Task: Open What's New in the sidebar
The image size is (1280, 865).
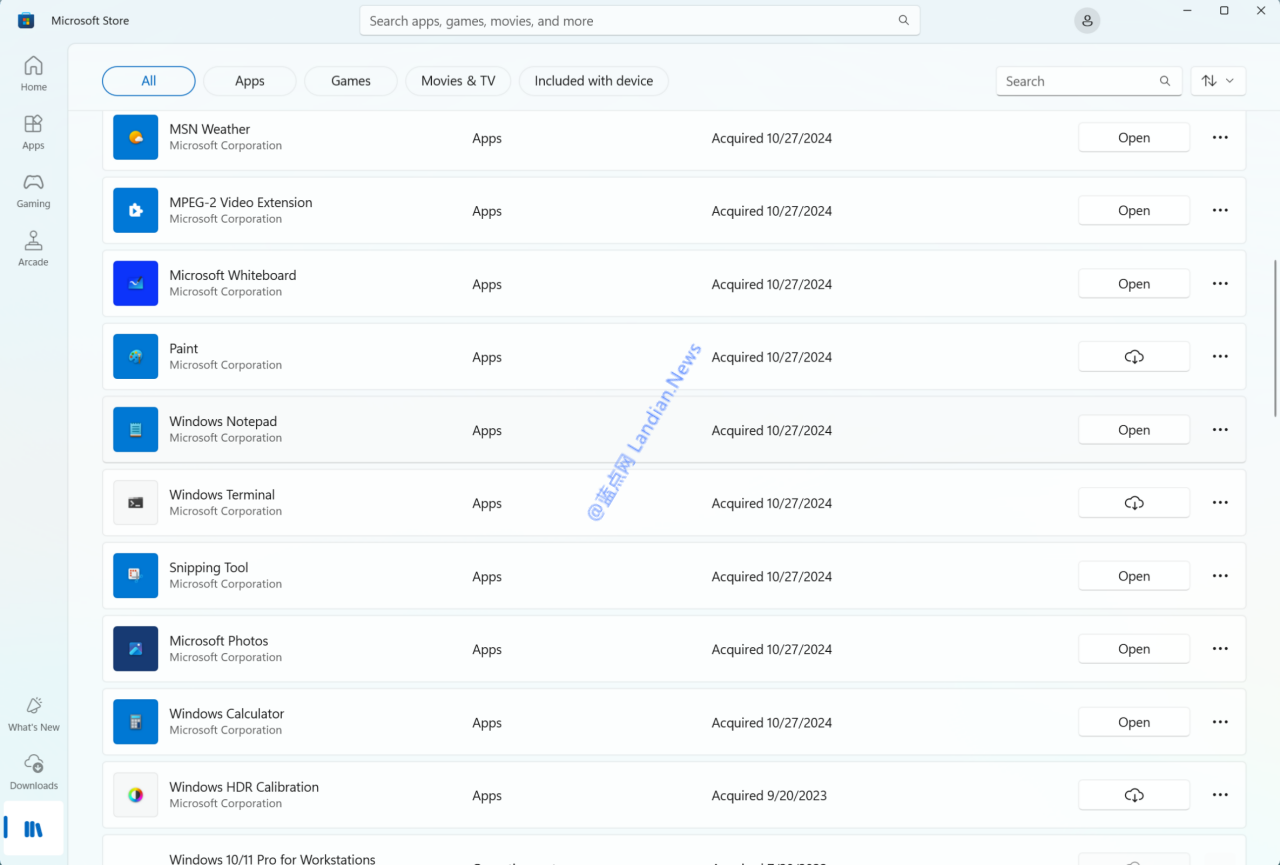Action: [34, 713]
